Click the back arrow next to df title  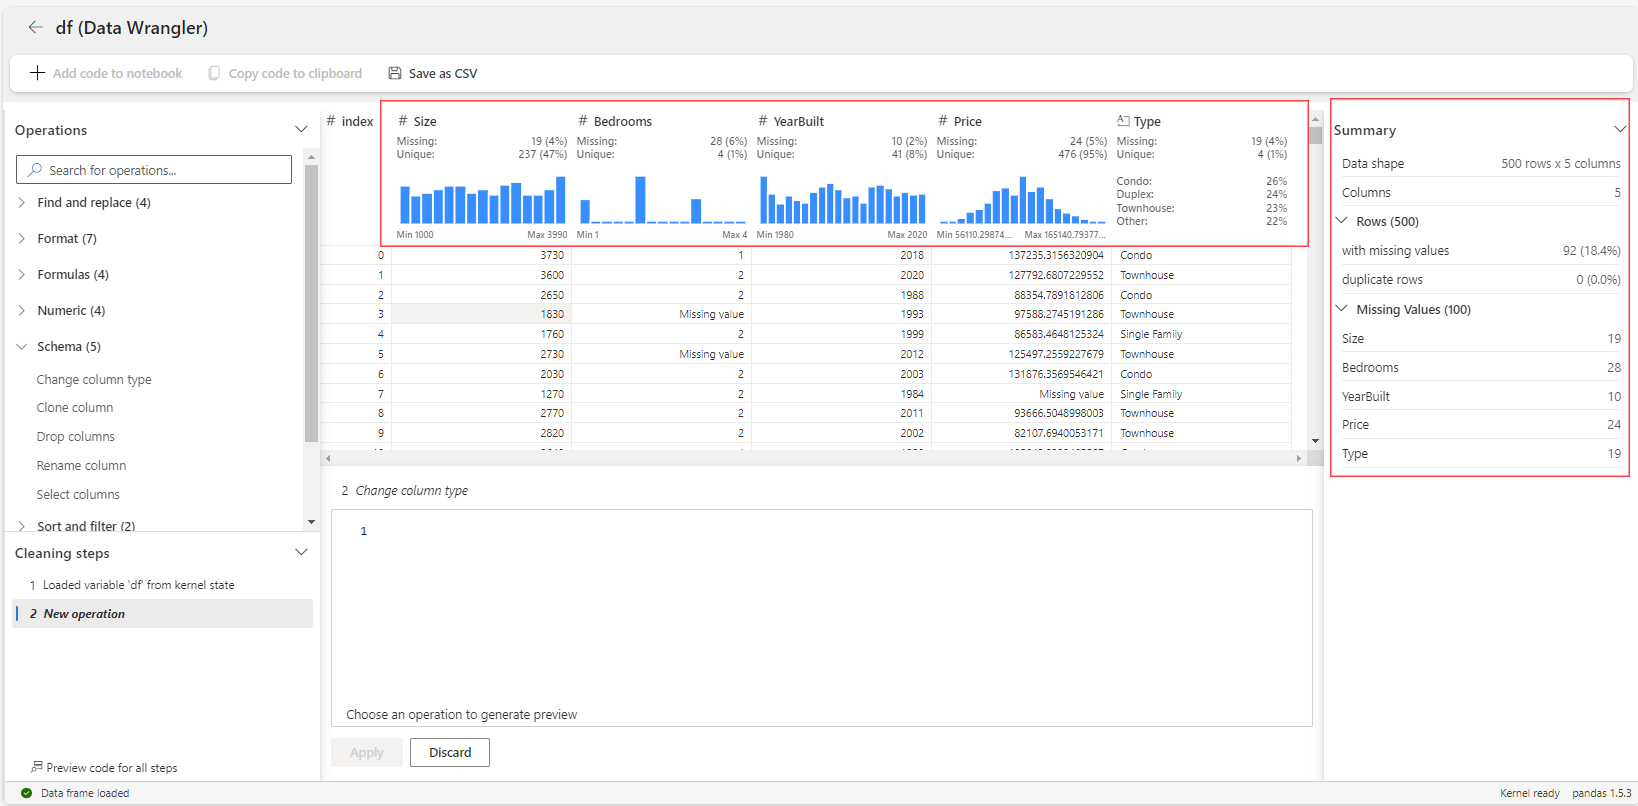tap(35, 28)
